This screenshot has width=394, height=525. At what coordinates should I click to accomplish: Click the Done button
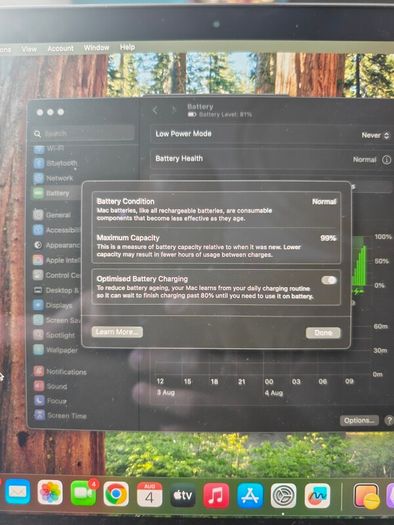pos(323,332)
